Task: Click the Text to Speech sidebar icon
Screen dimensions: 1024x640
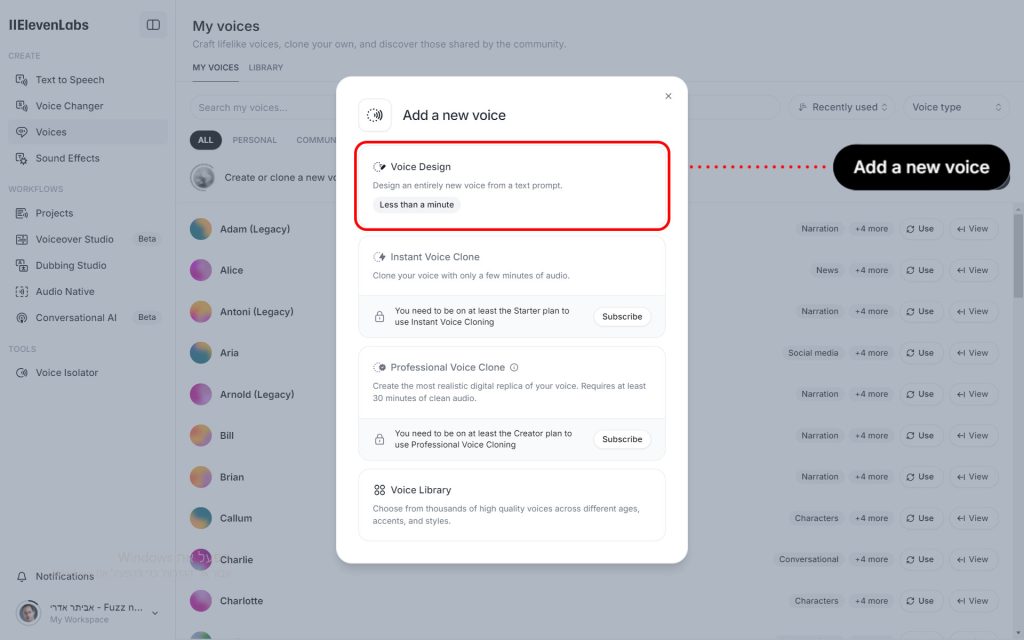Action: click(x=22, y=80)
